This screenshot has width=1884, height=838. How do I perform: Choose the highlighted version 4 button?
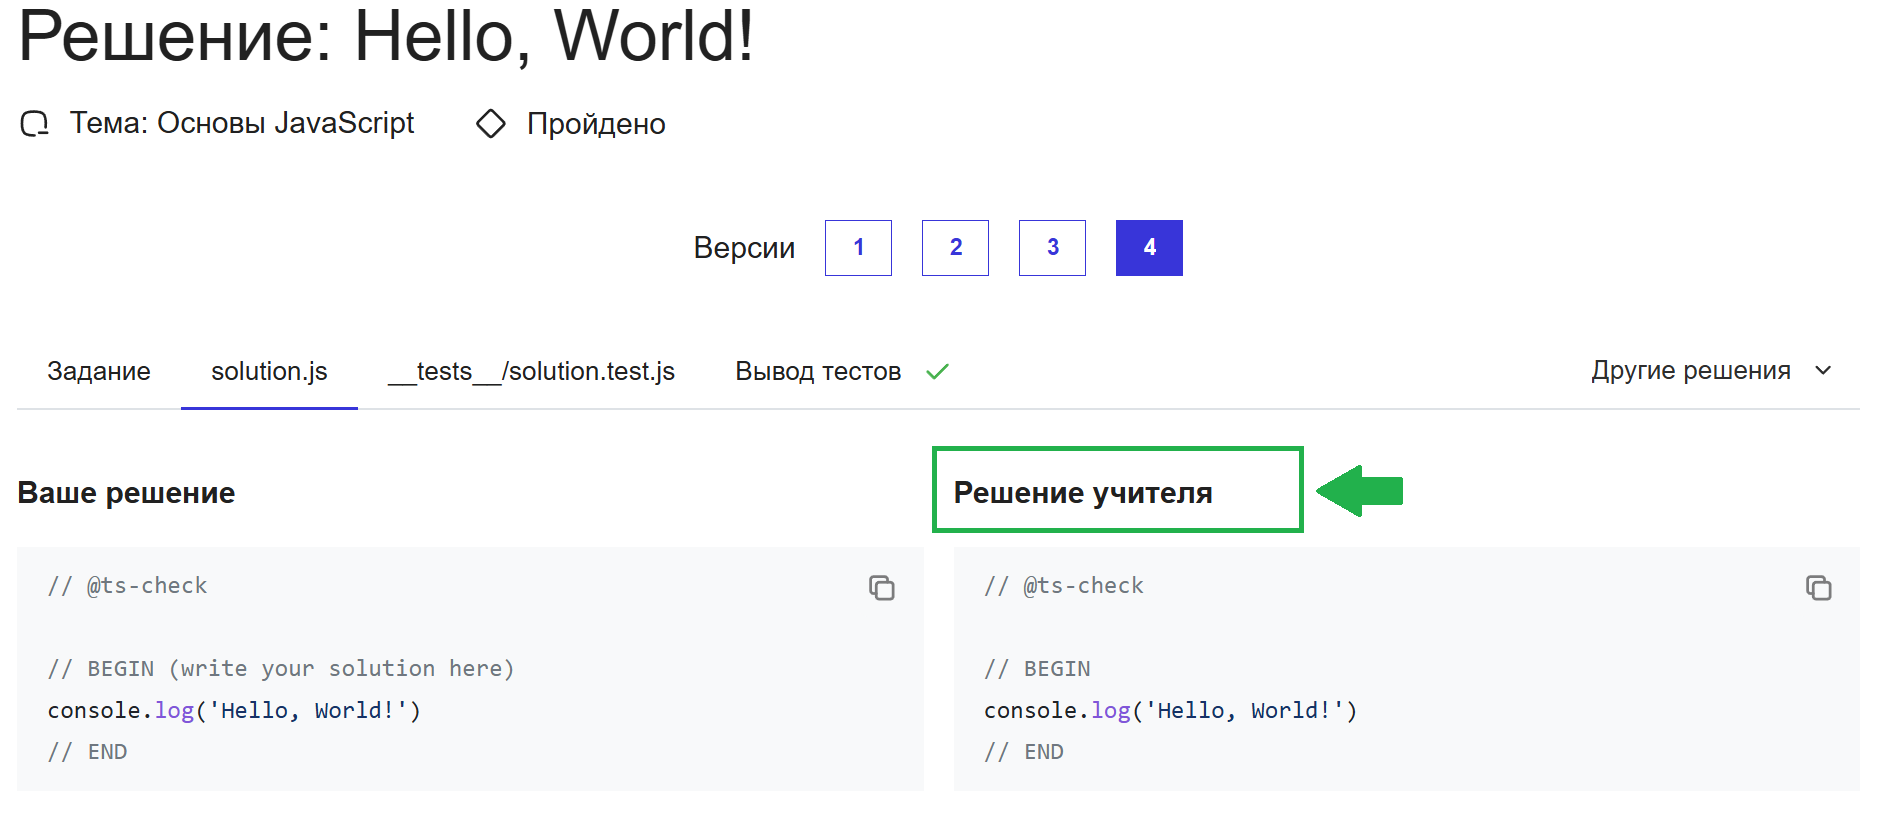tap(1149, 248)
